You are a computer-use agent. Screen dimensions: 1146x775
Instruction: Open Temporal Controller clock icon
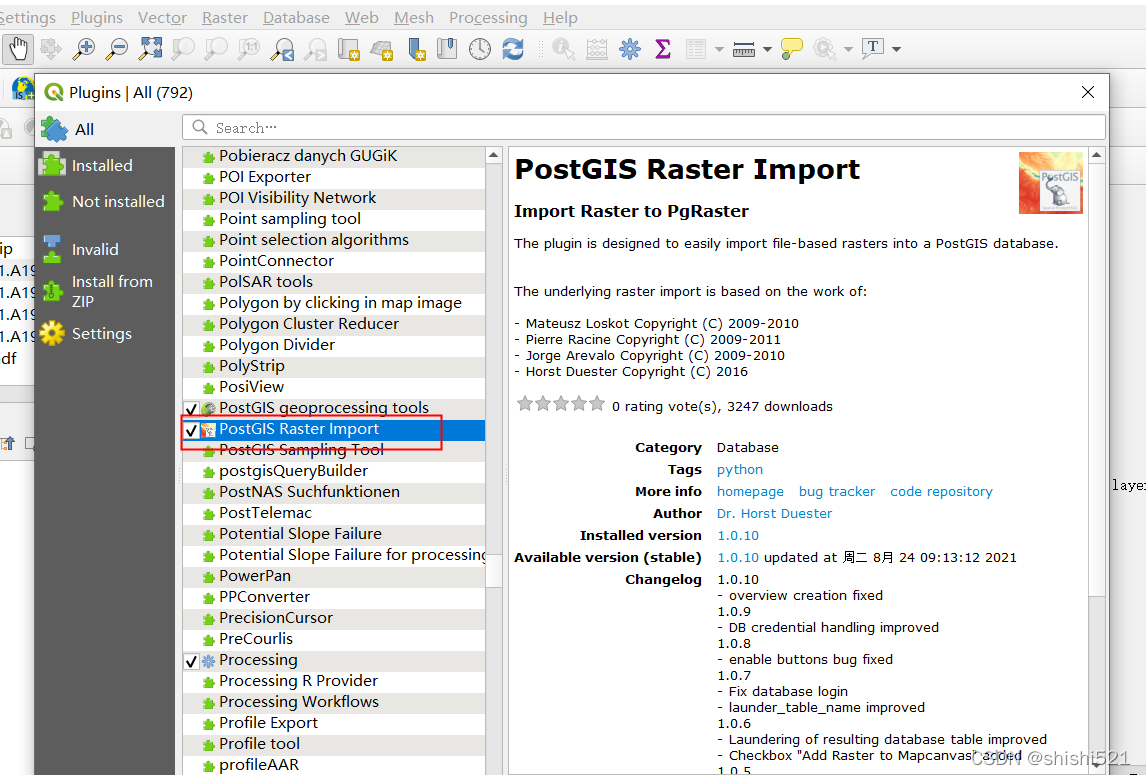(479, 49)
